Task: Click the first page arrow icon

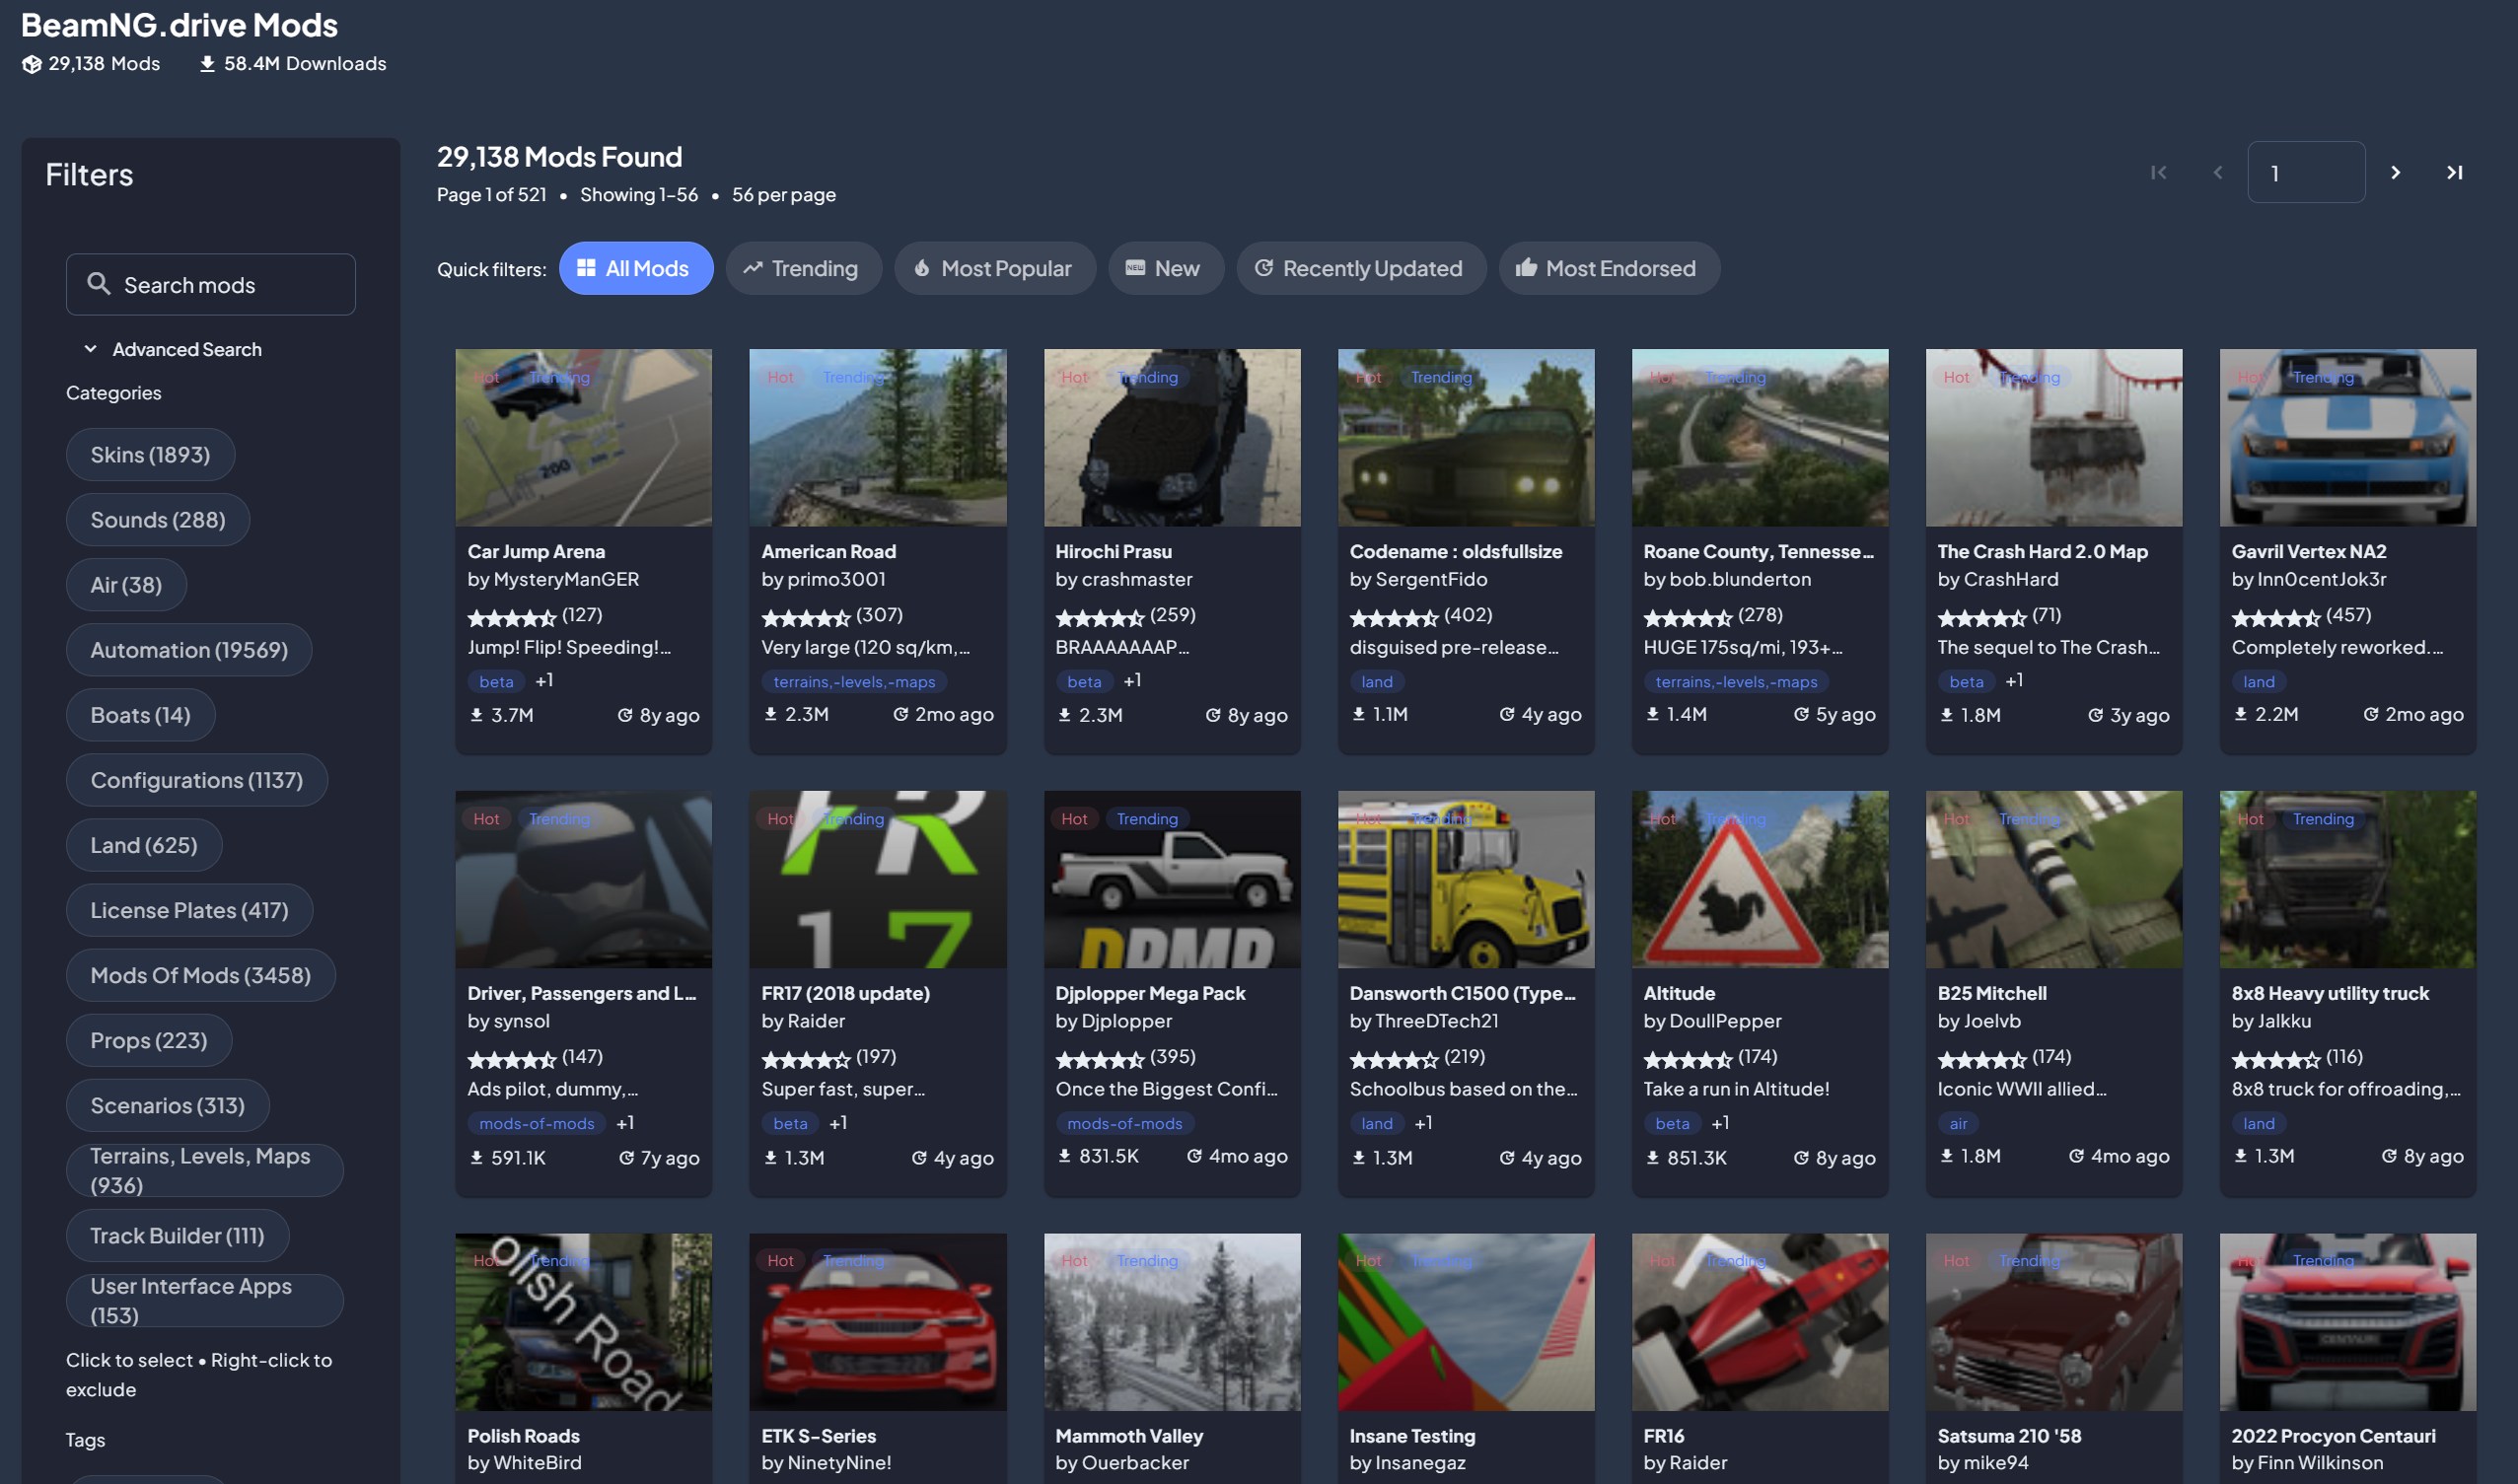Action: point(2158,173)
